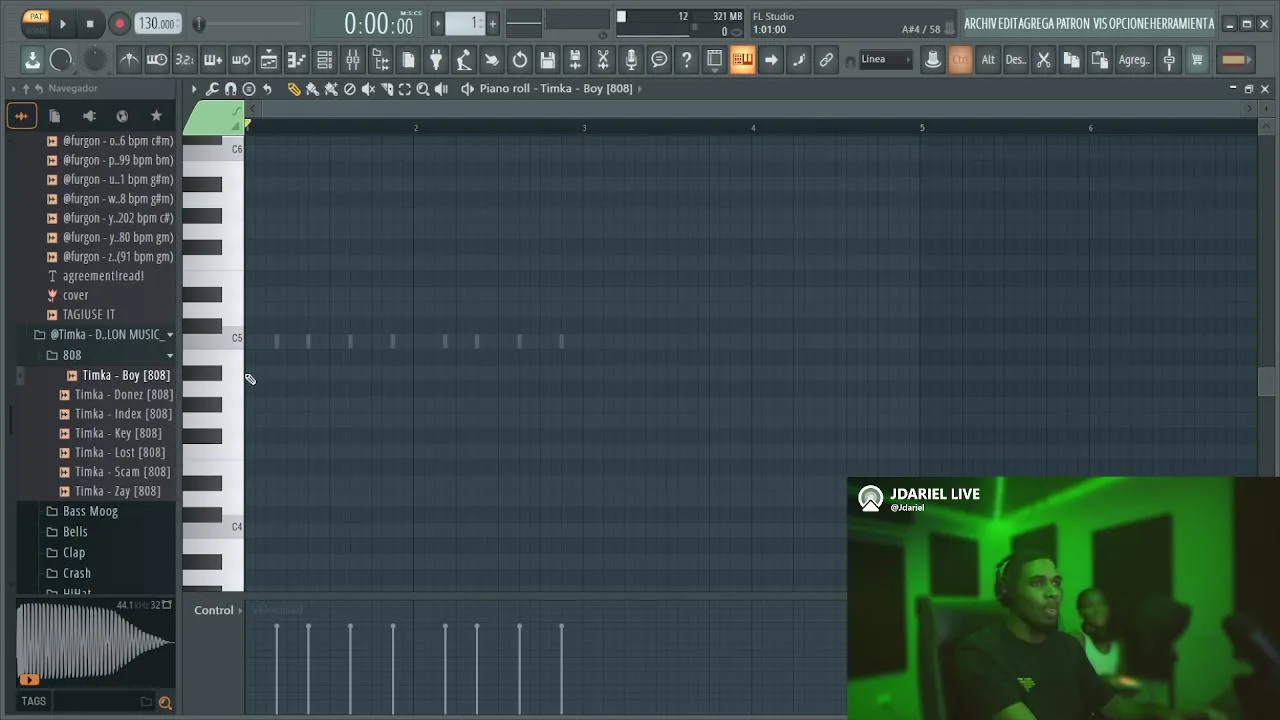Expand the Bells folder
Image resolution: width=1280 pixels, height=720 pixels.
click(75, 532)
